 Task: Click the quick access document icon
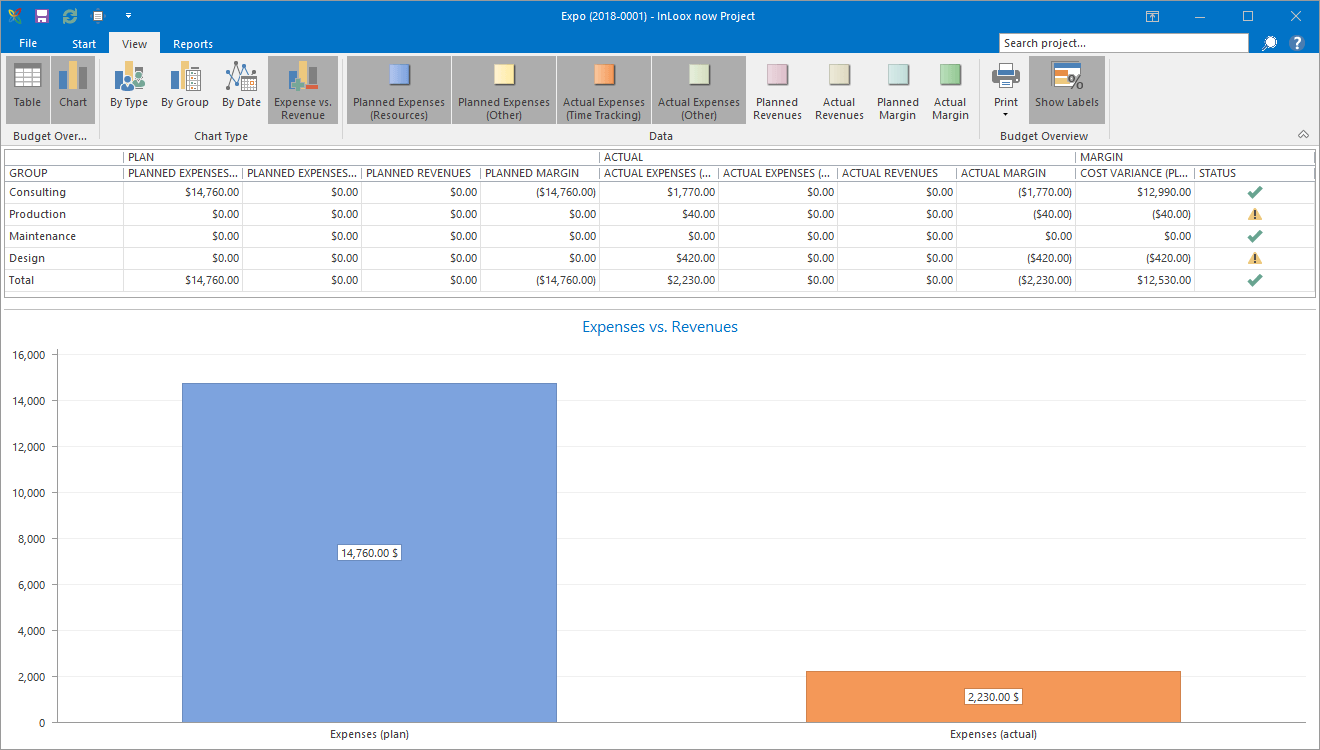coord(98,16)
